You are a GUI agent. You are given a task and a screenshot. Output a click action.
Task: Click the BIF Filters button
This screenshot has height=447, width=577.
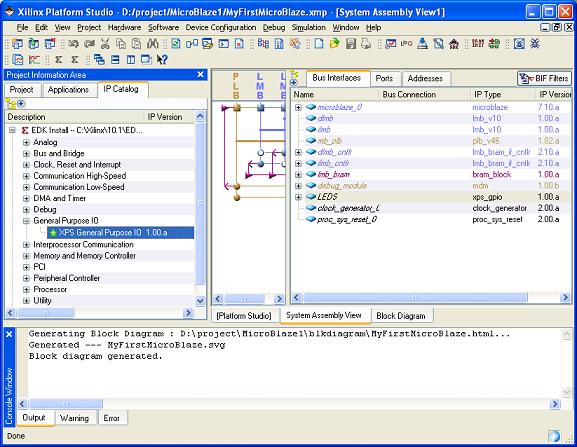click(544, 78)
